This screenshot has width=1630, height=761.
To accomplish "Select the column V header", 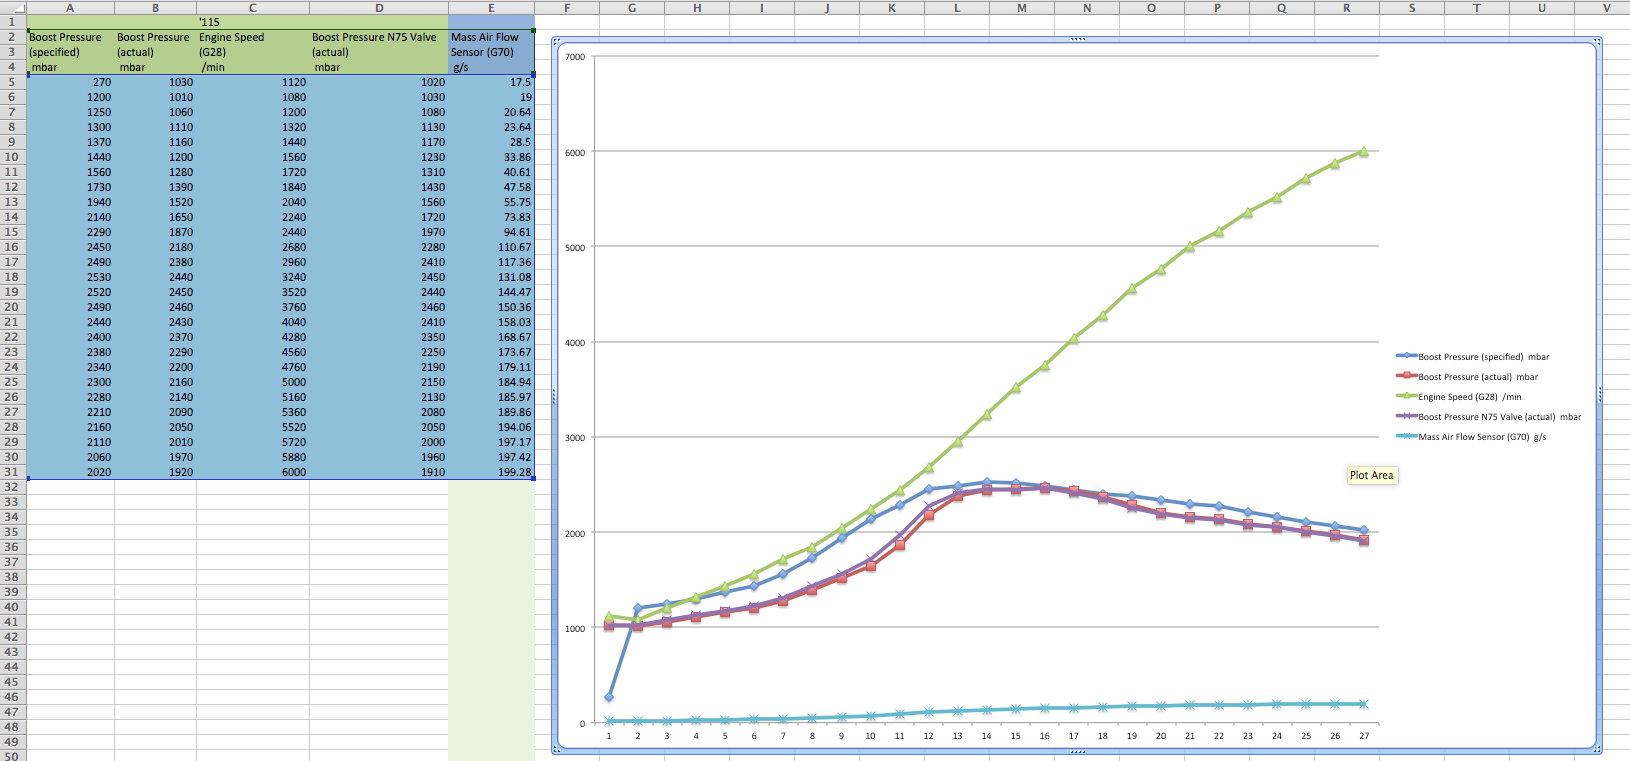I will pos(1606,7).
